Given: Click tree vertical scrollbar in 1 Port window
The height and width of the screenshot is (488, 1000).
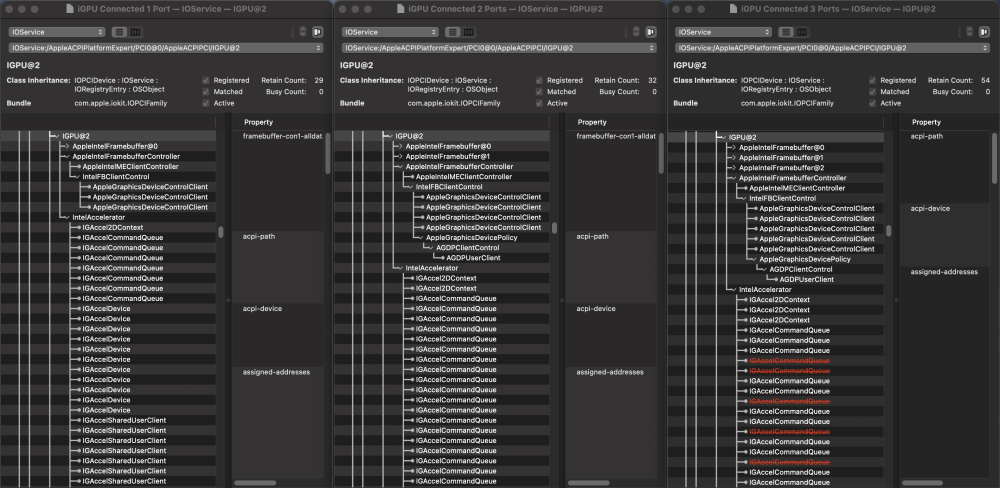Looking at the screenshot, I should [221, 232].
